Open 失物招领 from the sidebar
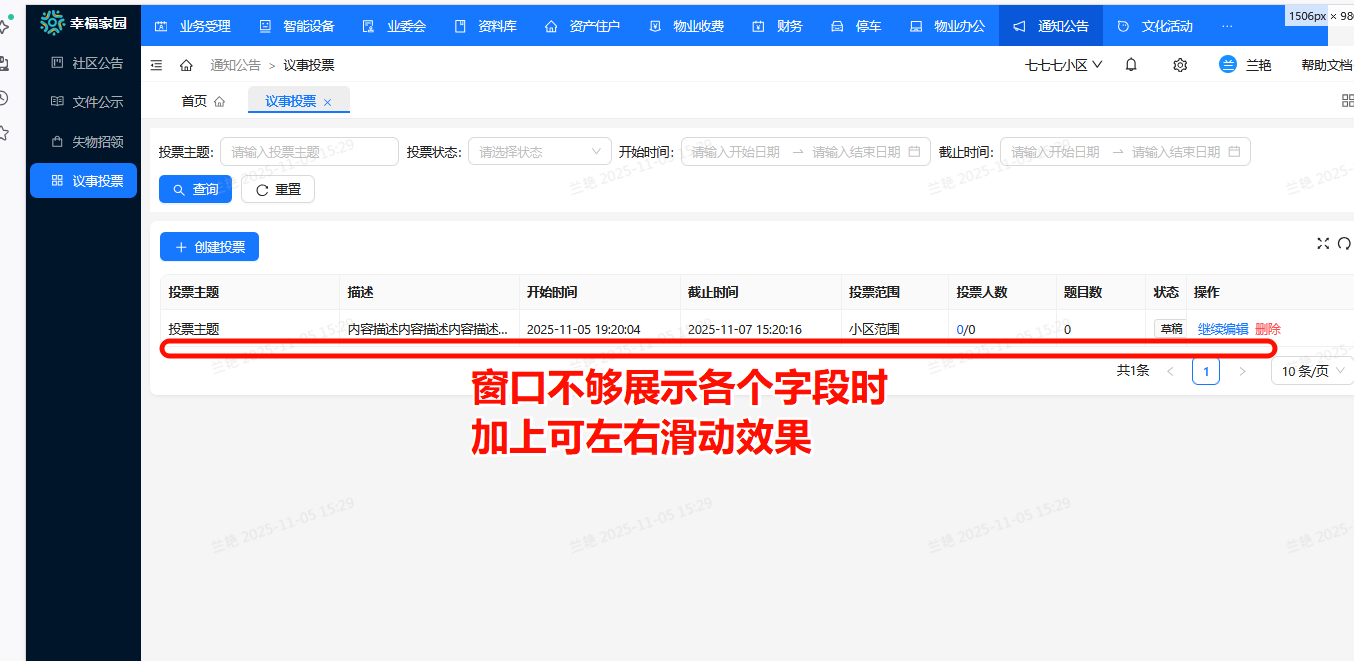 [x=84, y=140]
